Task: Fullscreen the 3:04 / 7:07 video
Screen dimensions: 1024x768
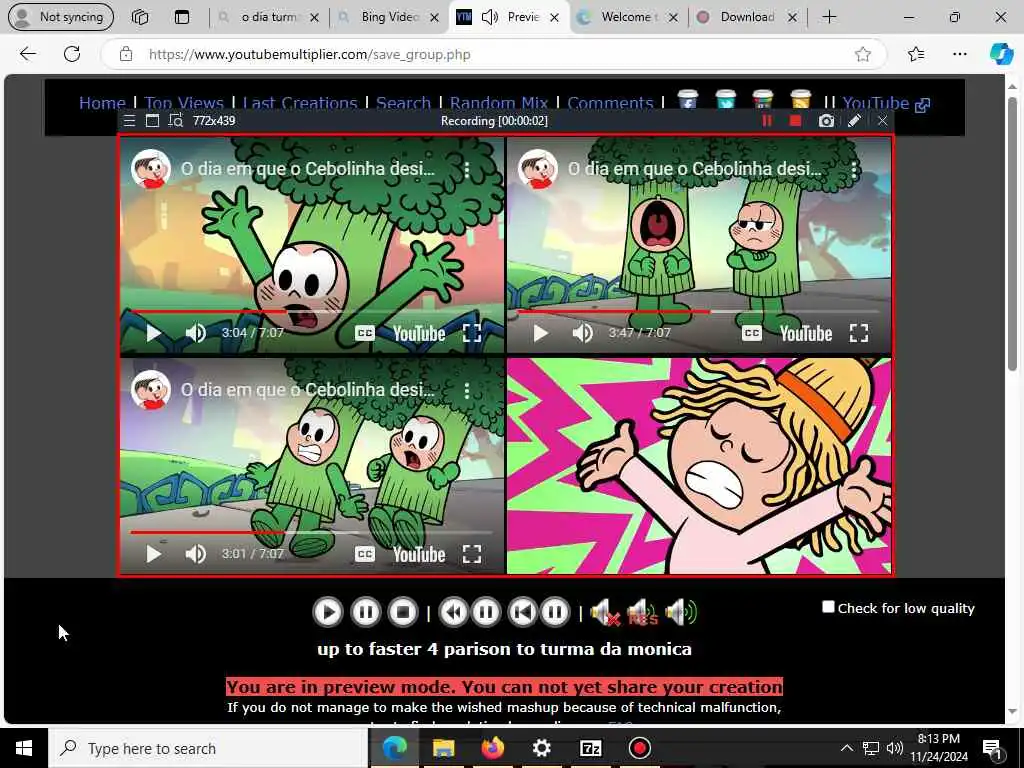Action: coord(472,333)
